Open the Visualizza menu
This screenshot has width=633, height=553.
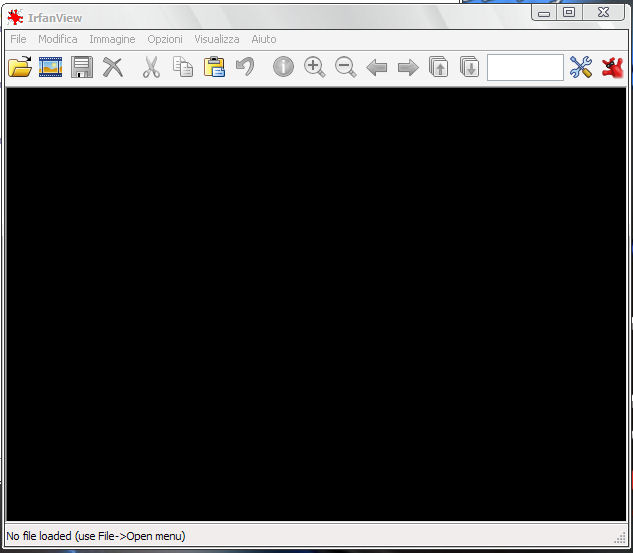(217, 39)
